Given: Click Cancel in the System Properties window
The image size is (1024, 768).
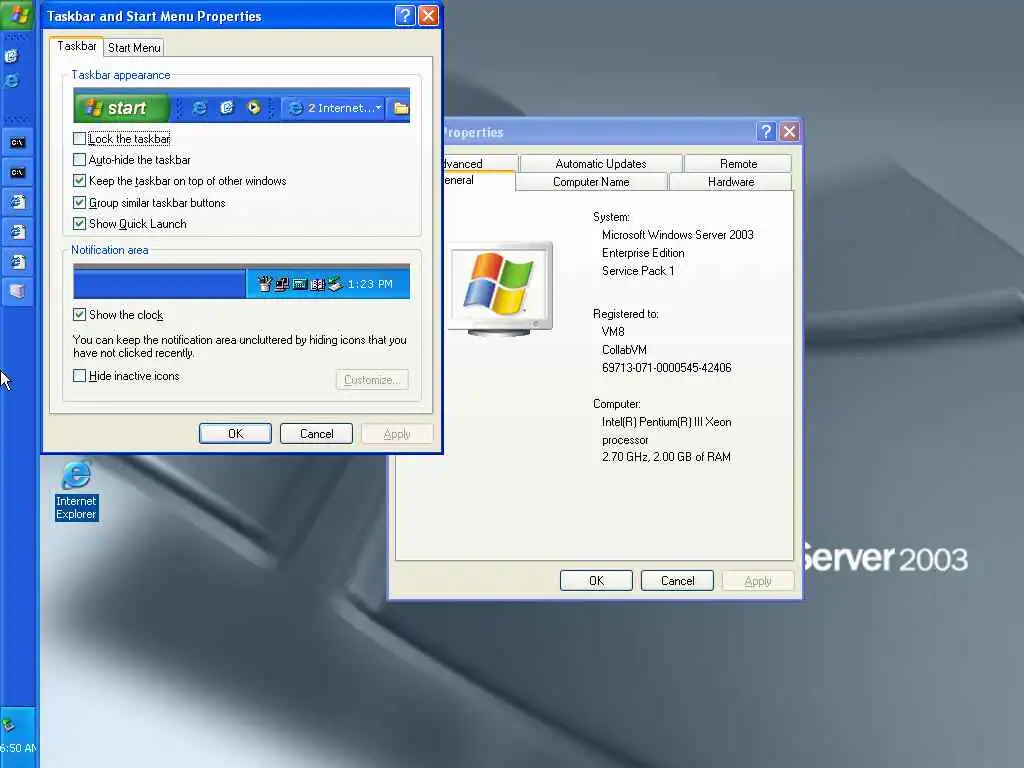Looking at the screenshot, I should (x=677, y=581).
